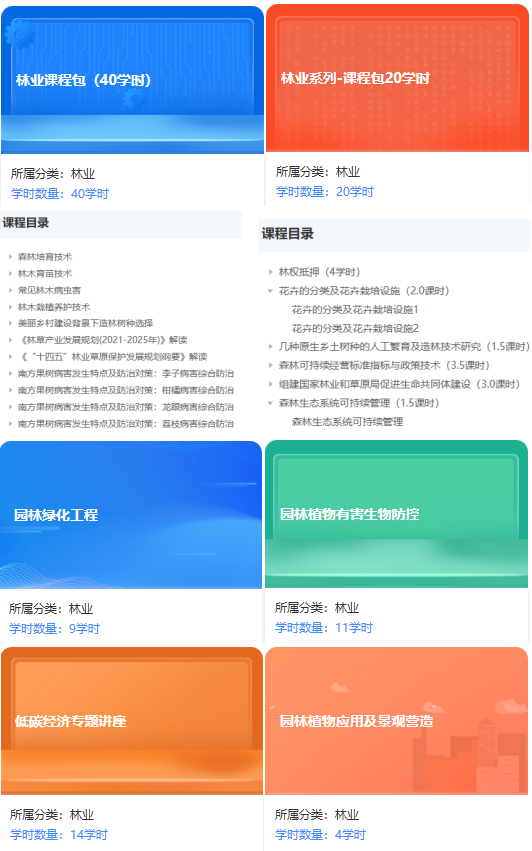Collapse 森林生态系统可持续管理（1.5课时） section arrow
Screen dimensions: 532x851
pyautogui.click(x=270, y=403)
